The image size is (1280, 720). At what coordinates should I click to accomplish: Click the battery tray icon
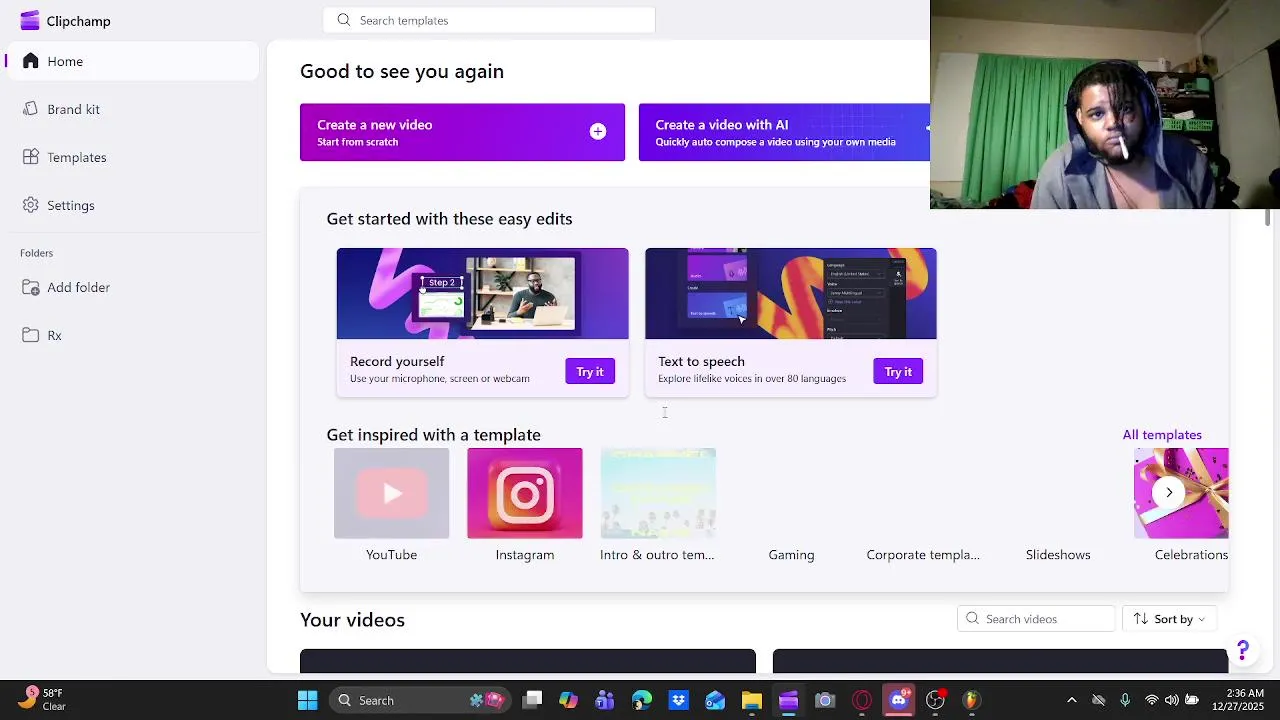1191,700
